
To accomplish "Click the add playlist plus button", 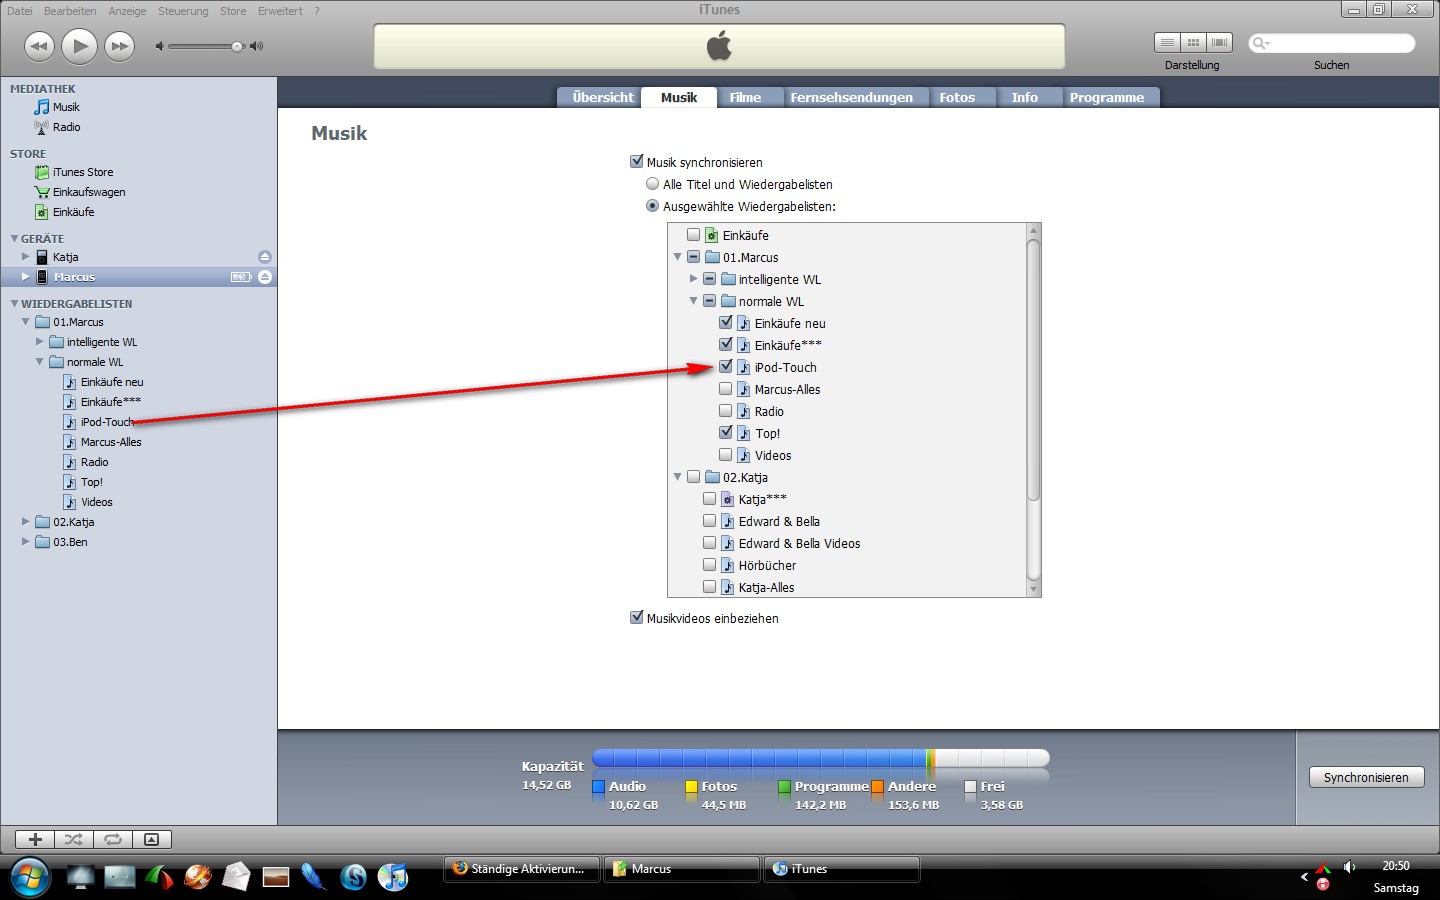I will click(35, 840).
